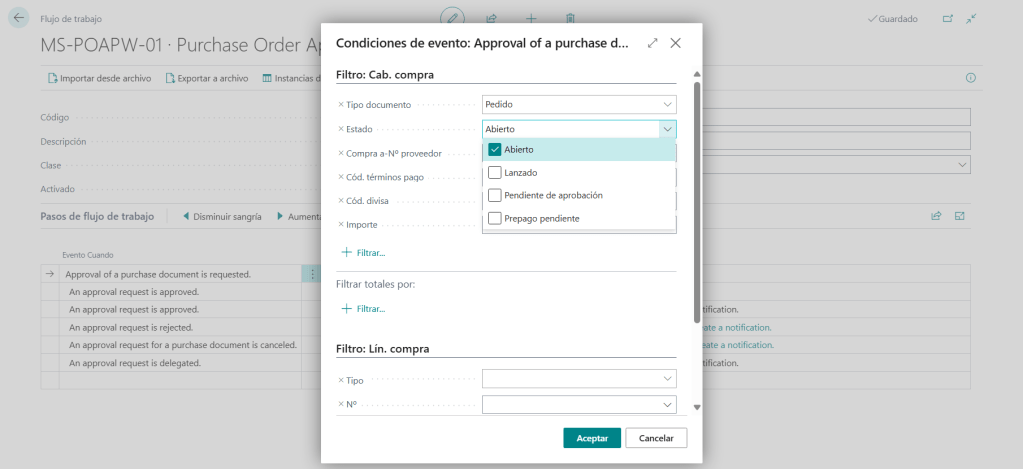Remove the Importe filter with X
This screenshot has width=1023, height=469.
coord(341,225)
